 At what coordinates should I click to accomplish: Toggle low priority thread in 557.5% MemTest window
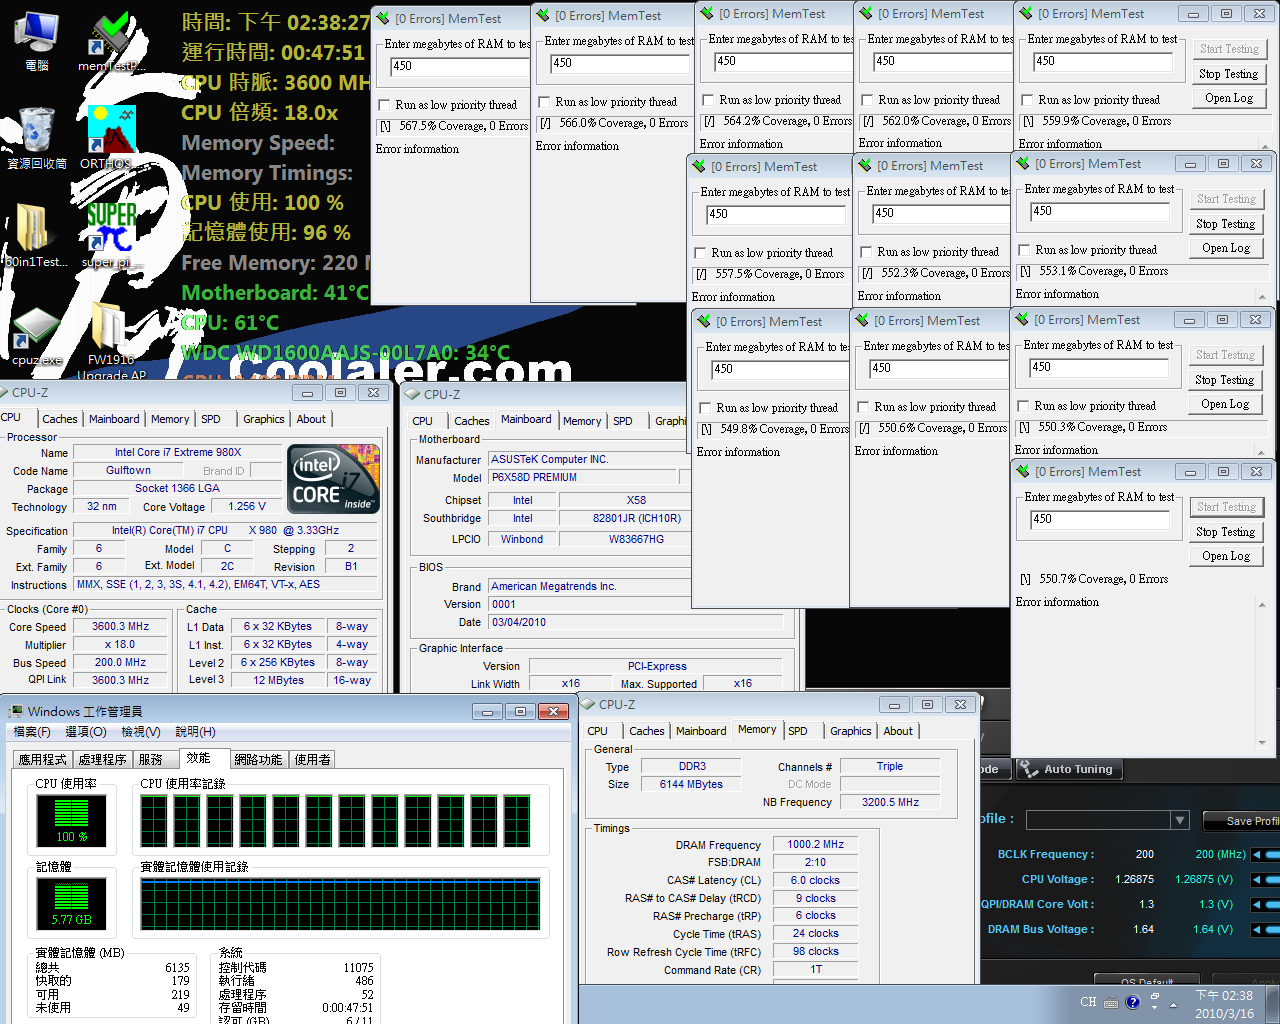700,253
